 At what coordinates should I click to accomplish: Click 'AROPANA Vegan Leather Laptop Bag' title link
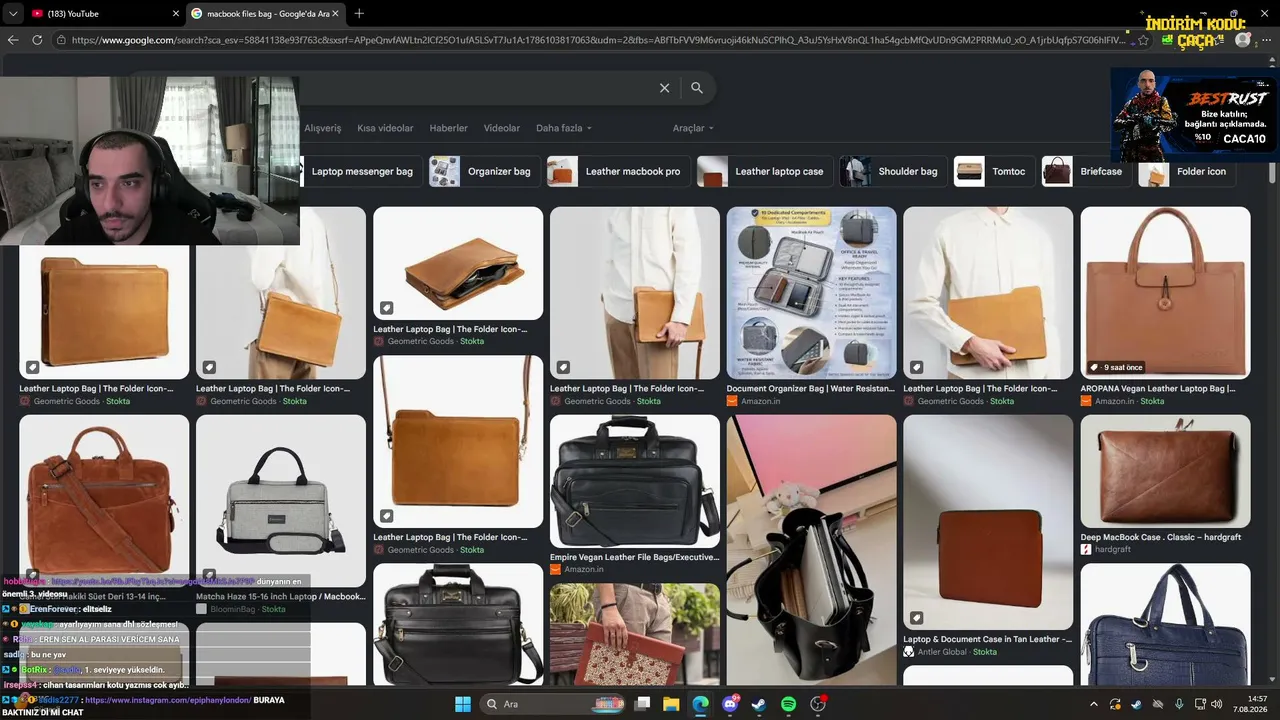pos(1158,388)
